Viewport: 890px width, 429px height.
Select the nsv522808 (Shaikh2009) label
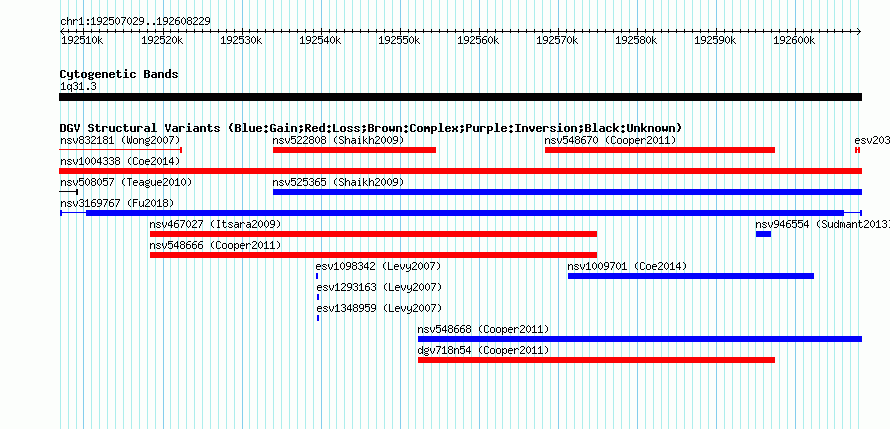[x=338, y=140]
